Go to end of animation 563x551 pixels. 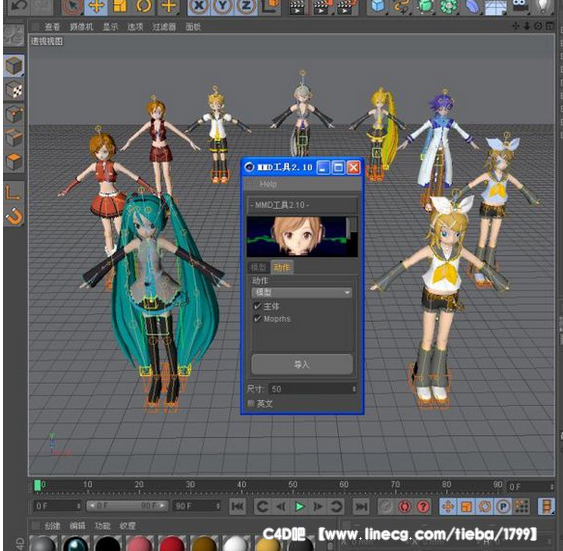coord(361,506)
